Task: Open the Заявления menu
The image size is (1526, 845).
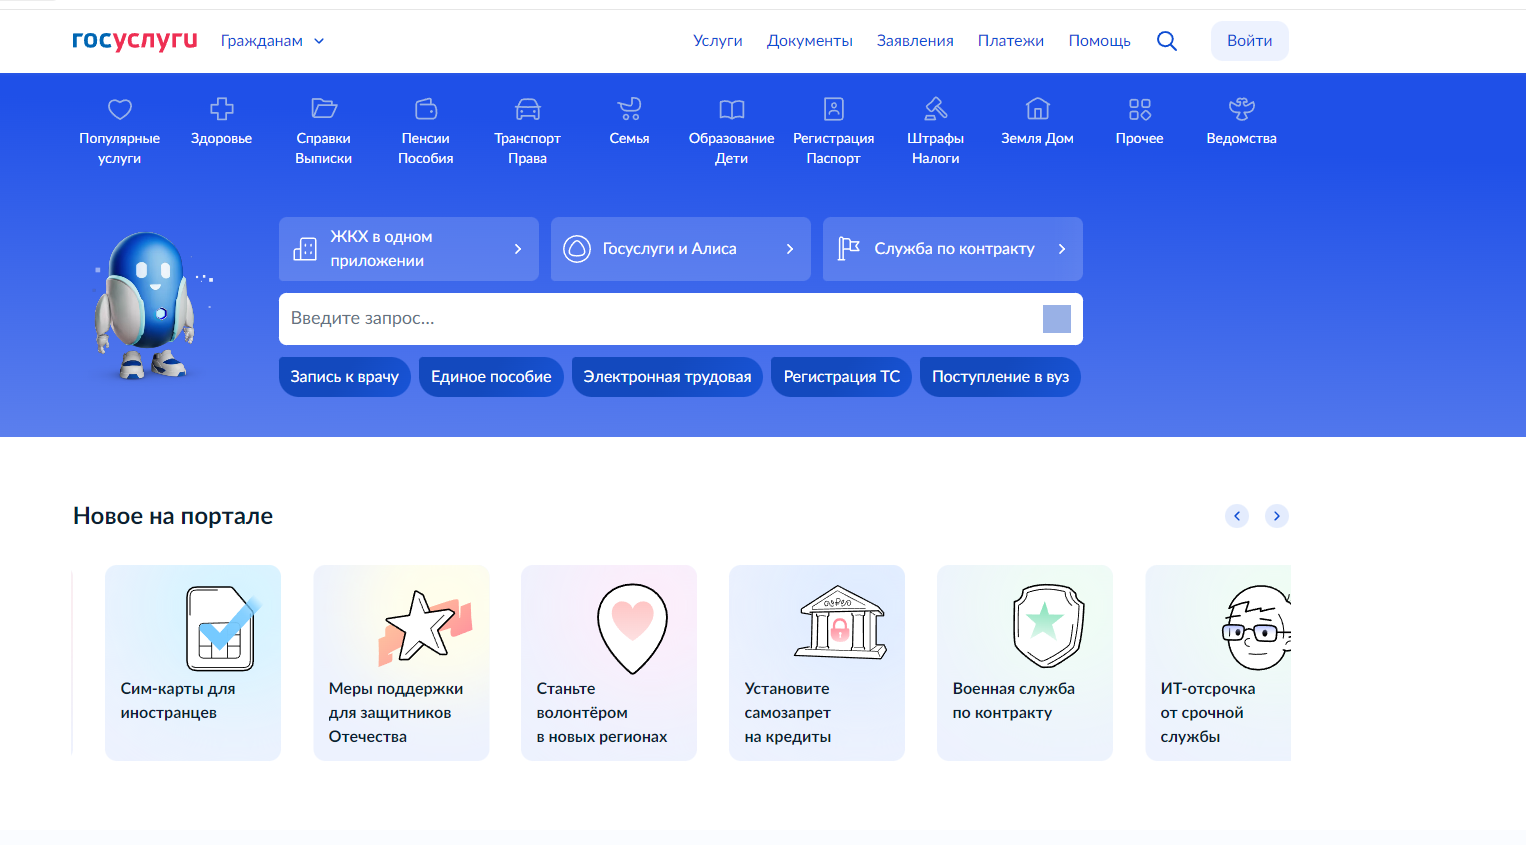Action: point(915,41)
